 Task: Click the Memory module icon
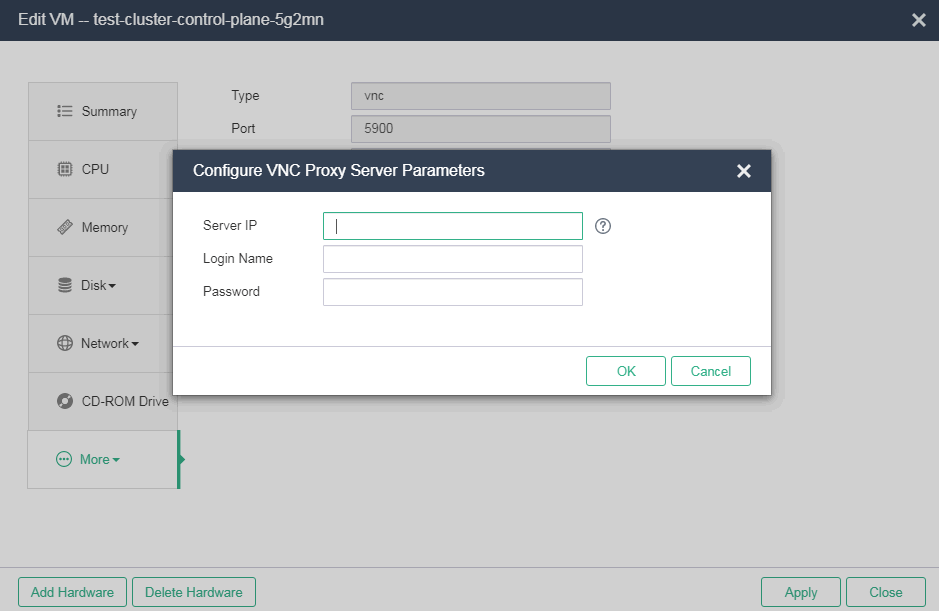click(65, 228)
